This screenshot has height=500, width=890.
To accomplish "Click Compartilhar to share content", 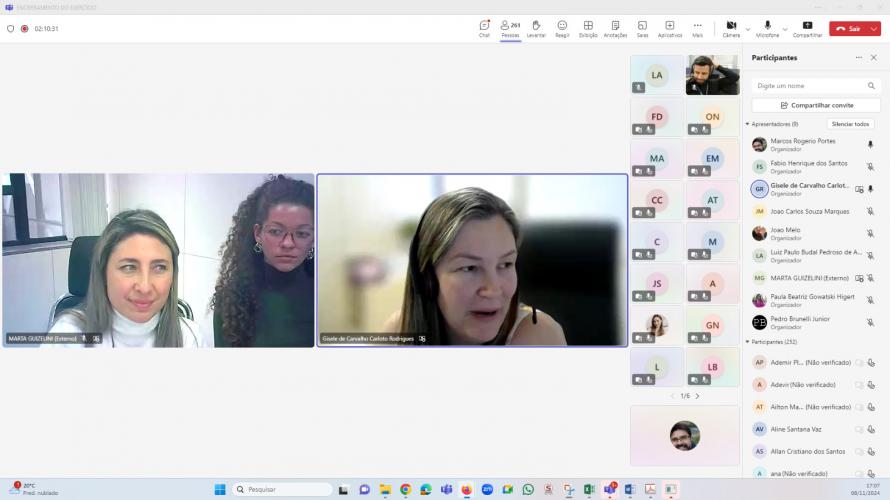I will click(807, 28).
